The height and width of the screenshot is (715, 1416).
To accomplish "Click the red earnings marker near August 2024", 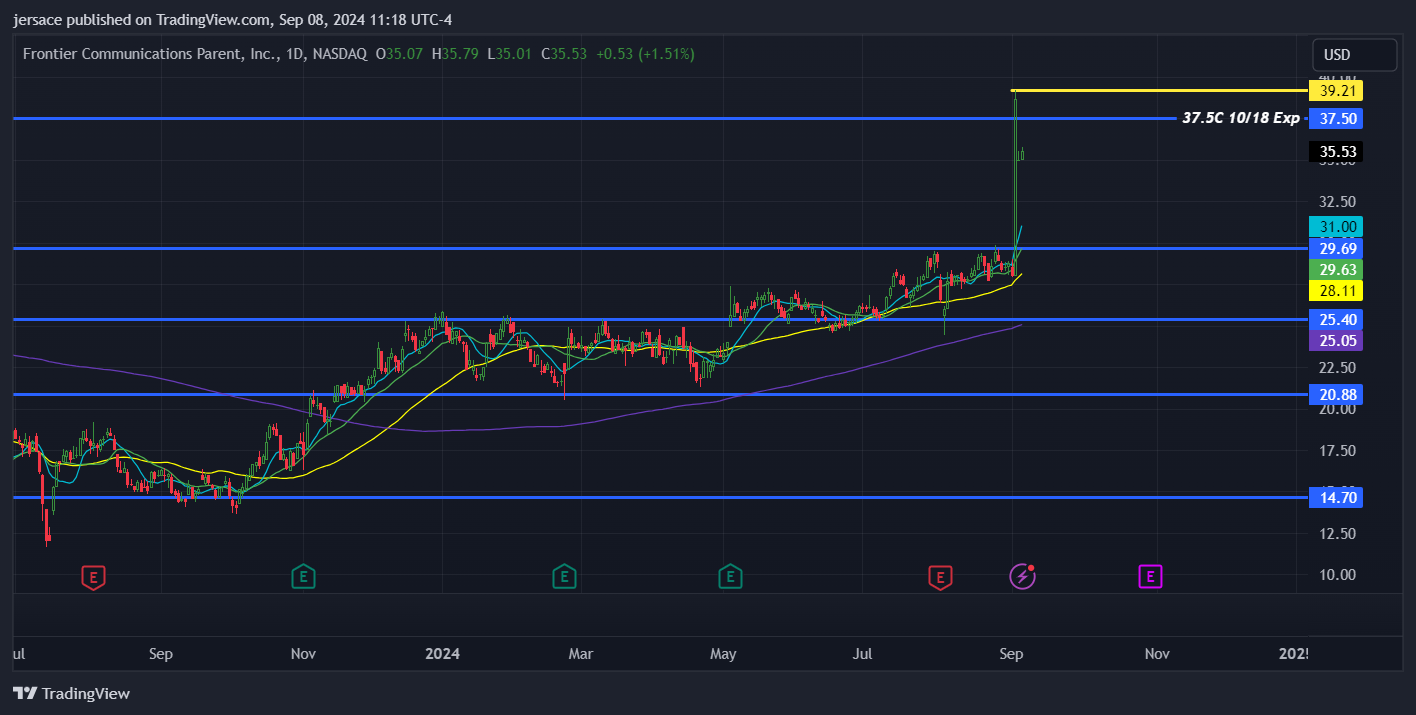I will pos(939,576).
